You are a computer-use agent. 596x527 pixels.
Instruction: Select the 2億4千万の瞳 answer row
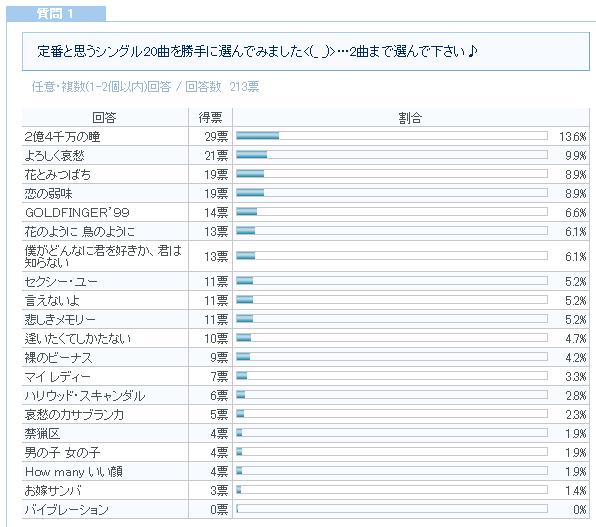[306, 136]
